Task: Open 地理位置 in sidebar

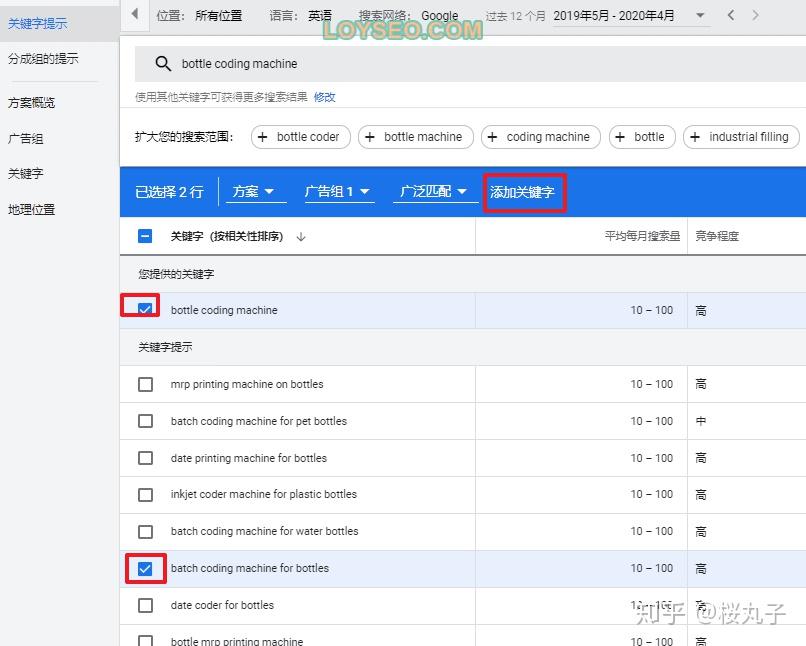Action: click(31, 210)
